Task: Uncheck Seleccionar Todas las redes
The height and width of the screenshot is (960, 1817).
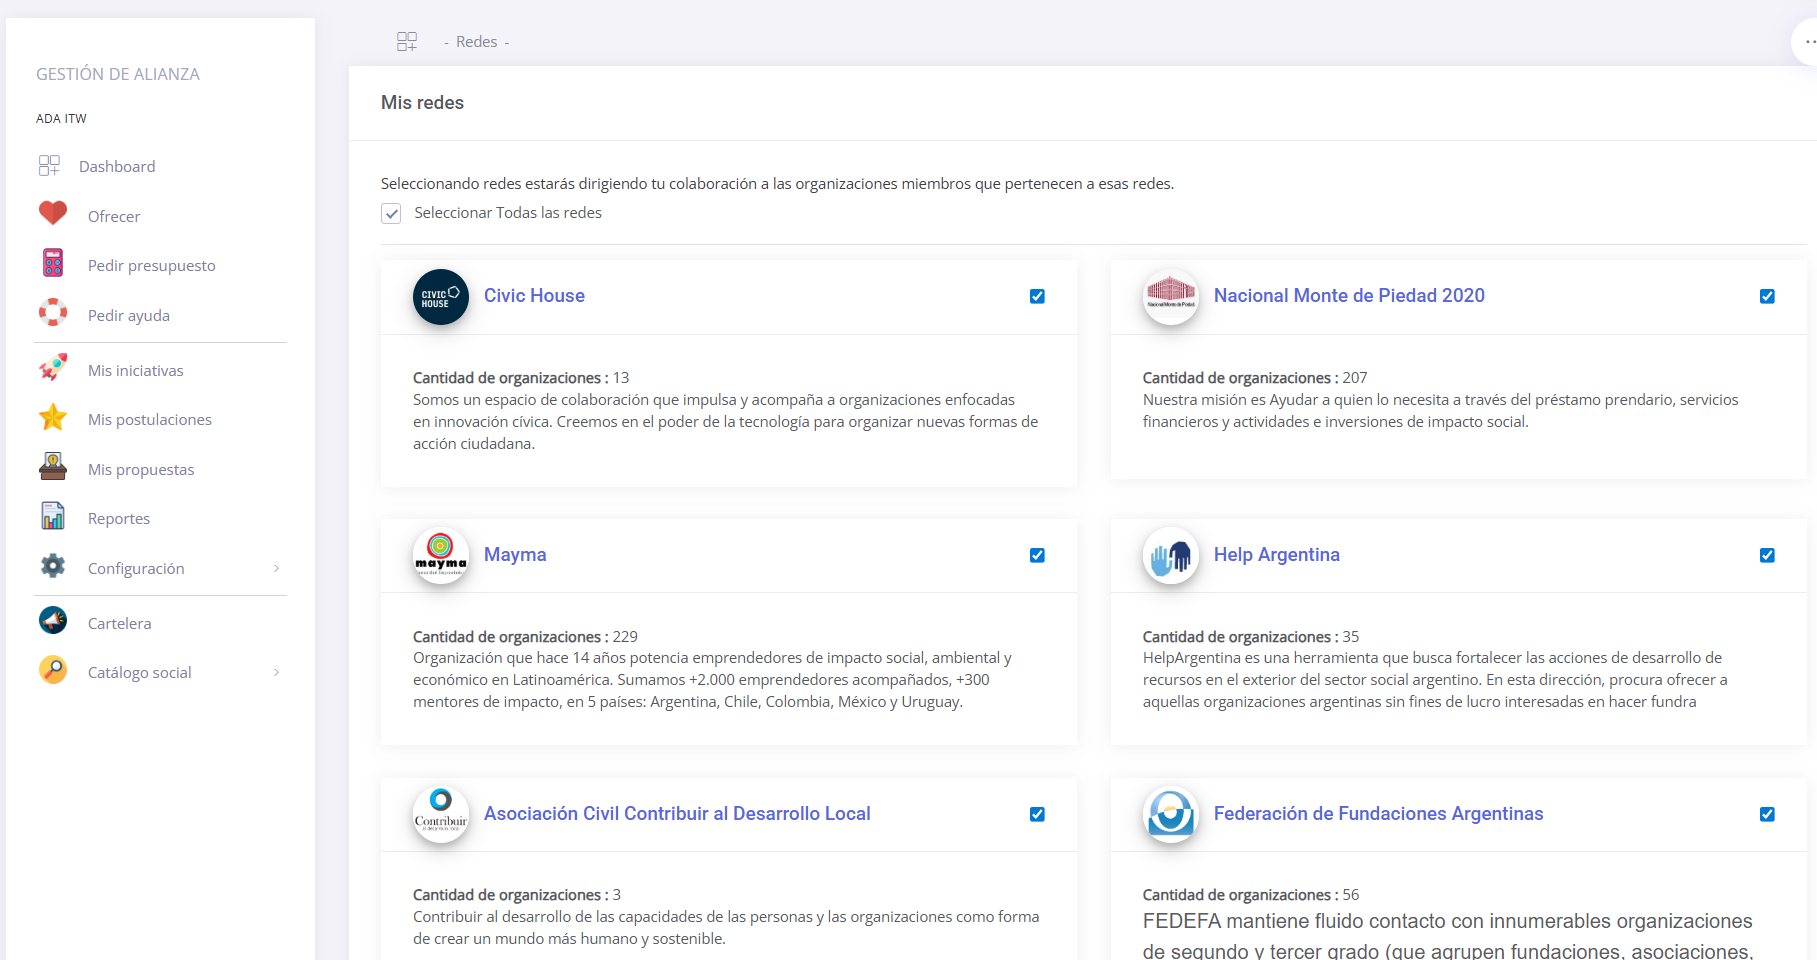Action: (391, 213)
